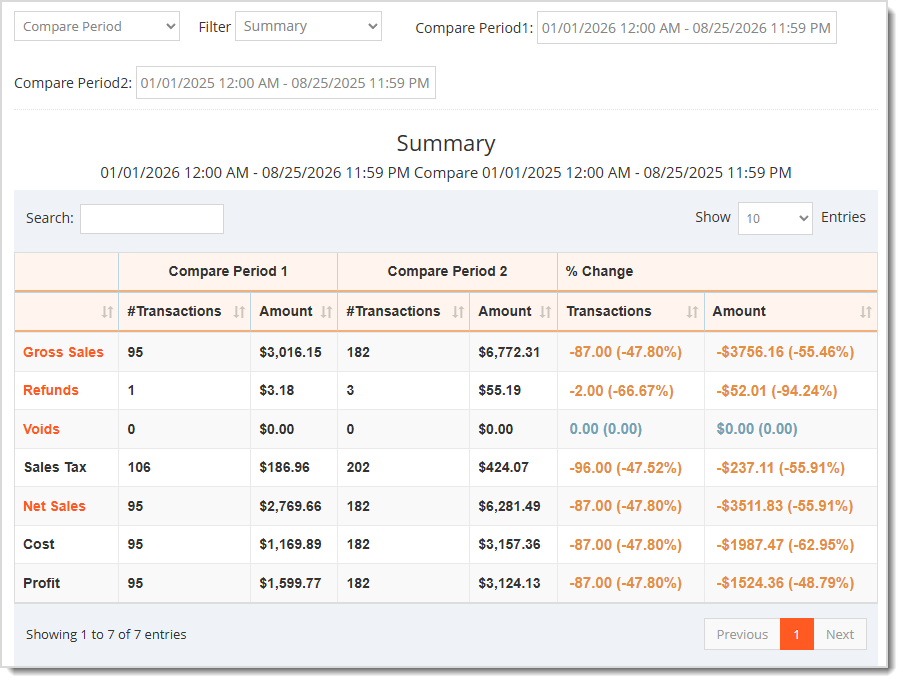Image resolution: width=903 pixels, height=683 pixels.
Task: Click Sales Tax transactions count 106
Action: click(139, 467)
